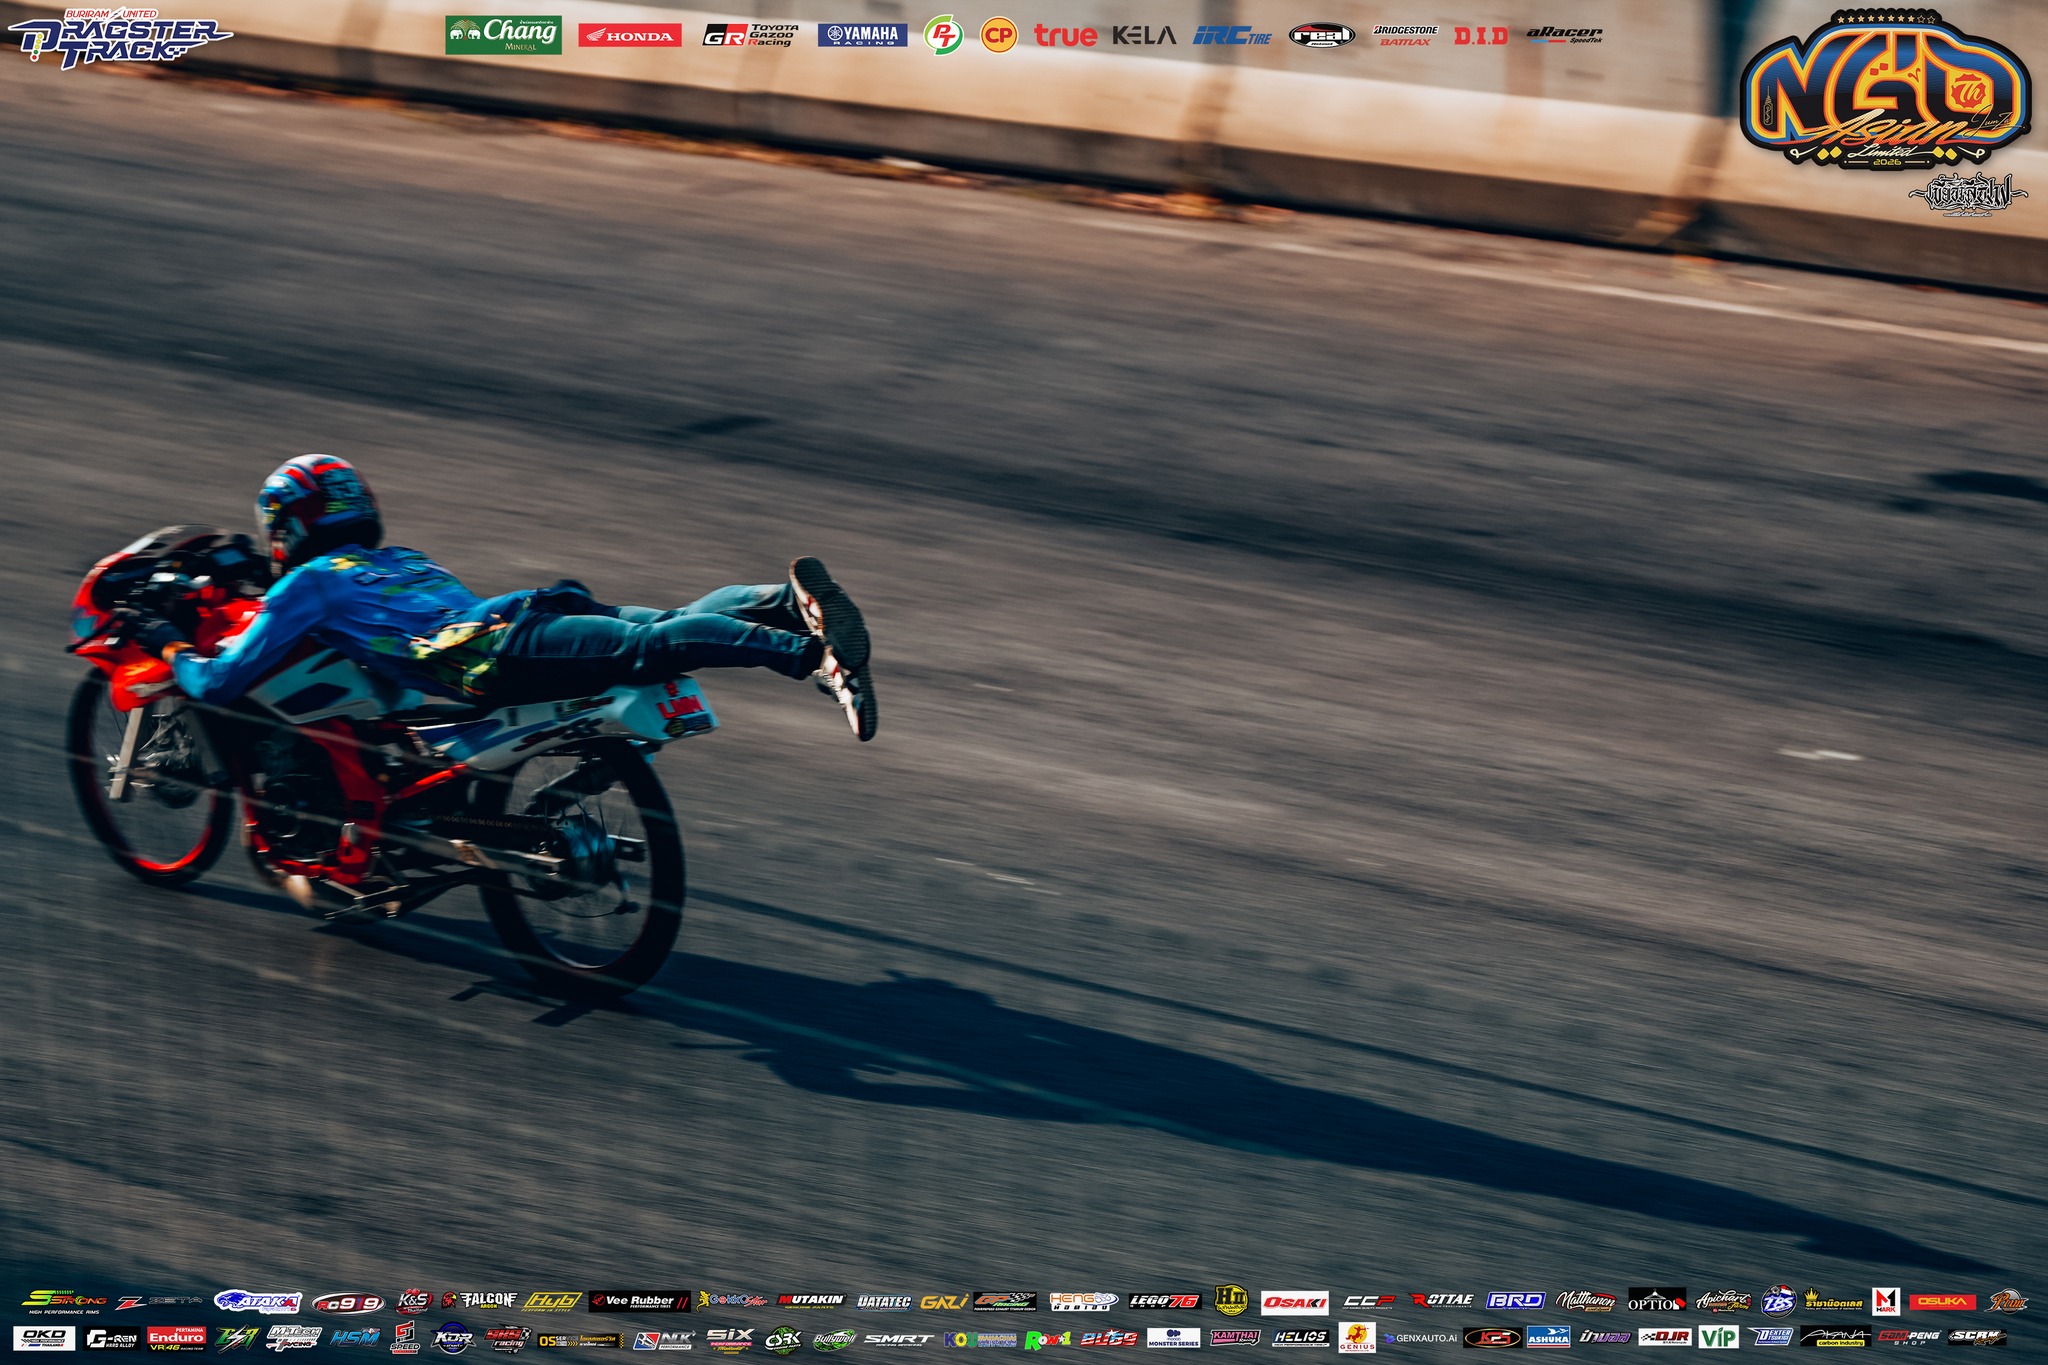Click the Bridgestone Battlax logo

click(1405, 36)
